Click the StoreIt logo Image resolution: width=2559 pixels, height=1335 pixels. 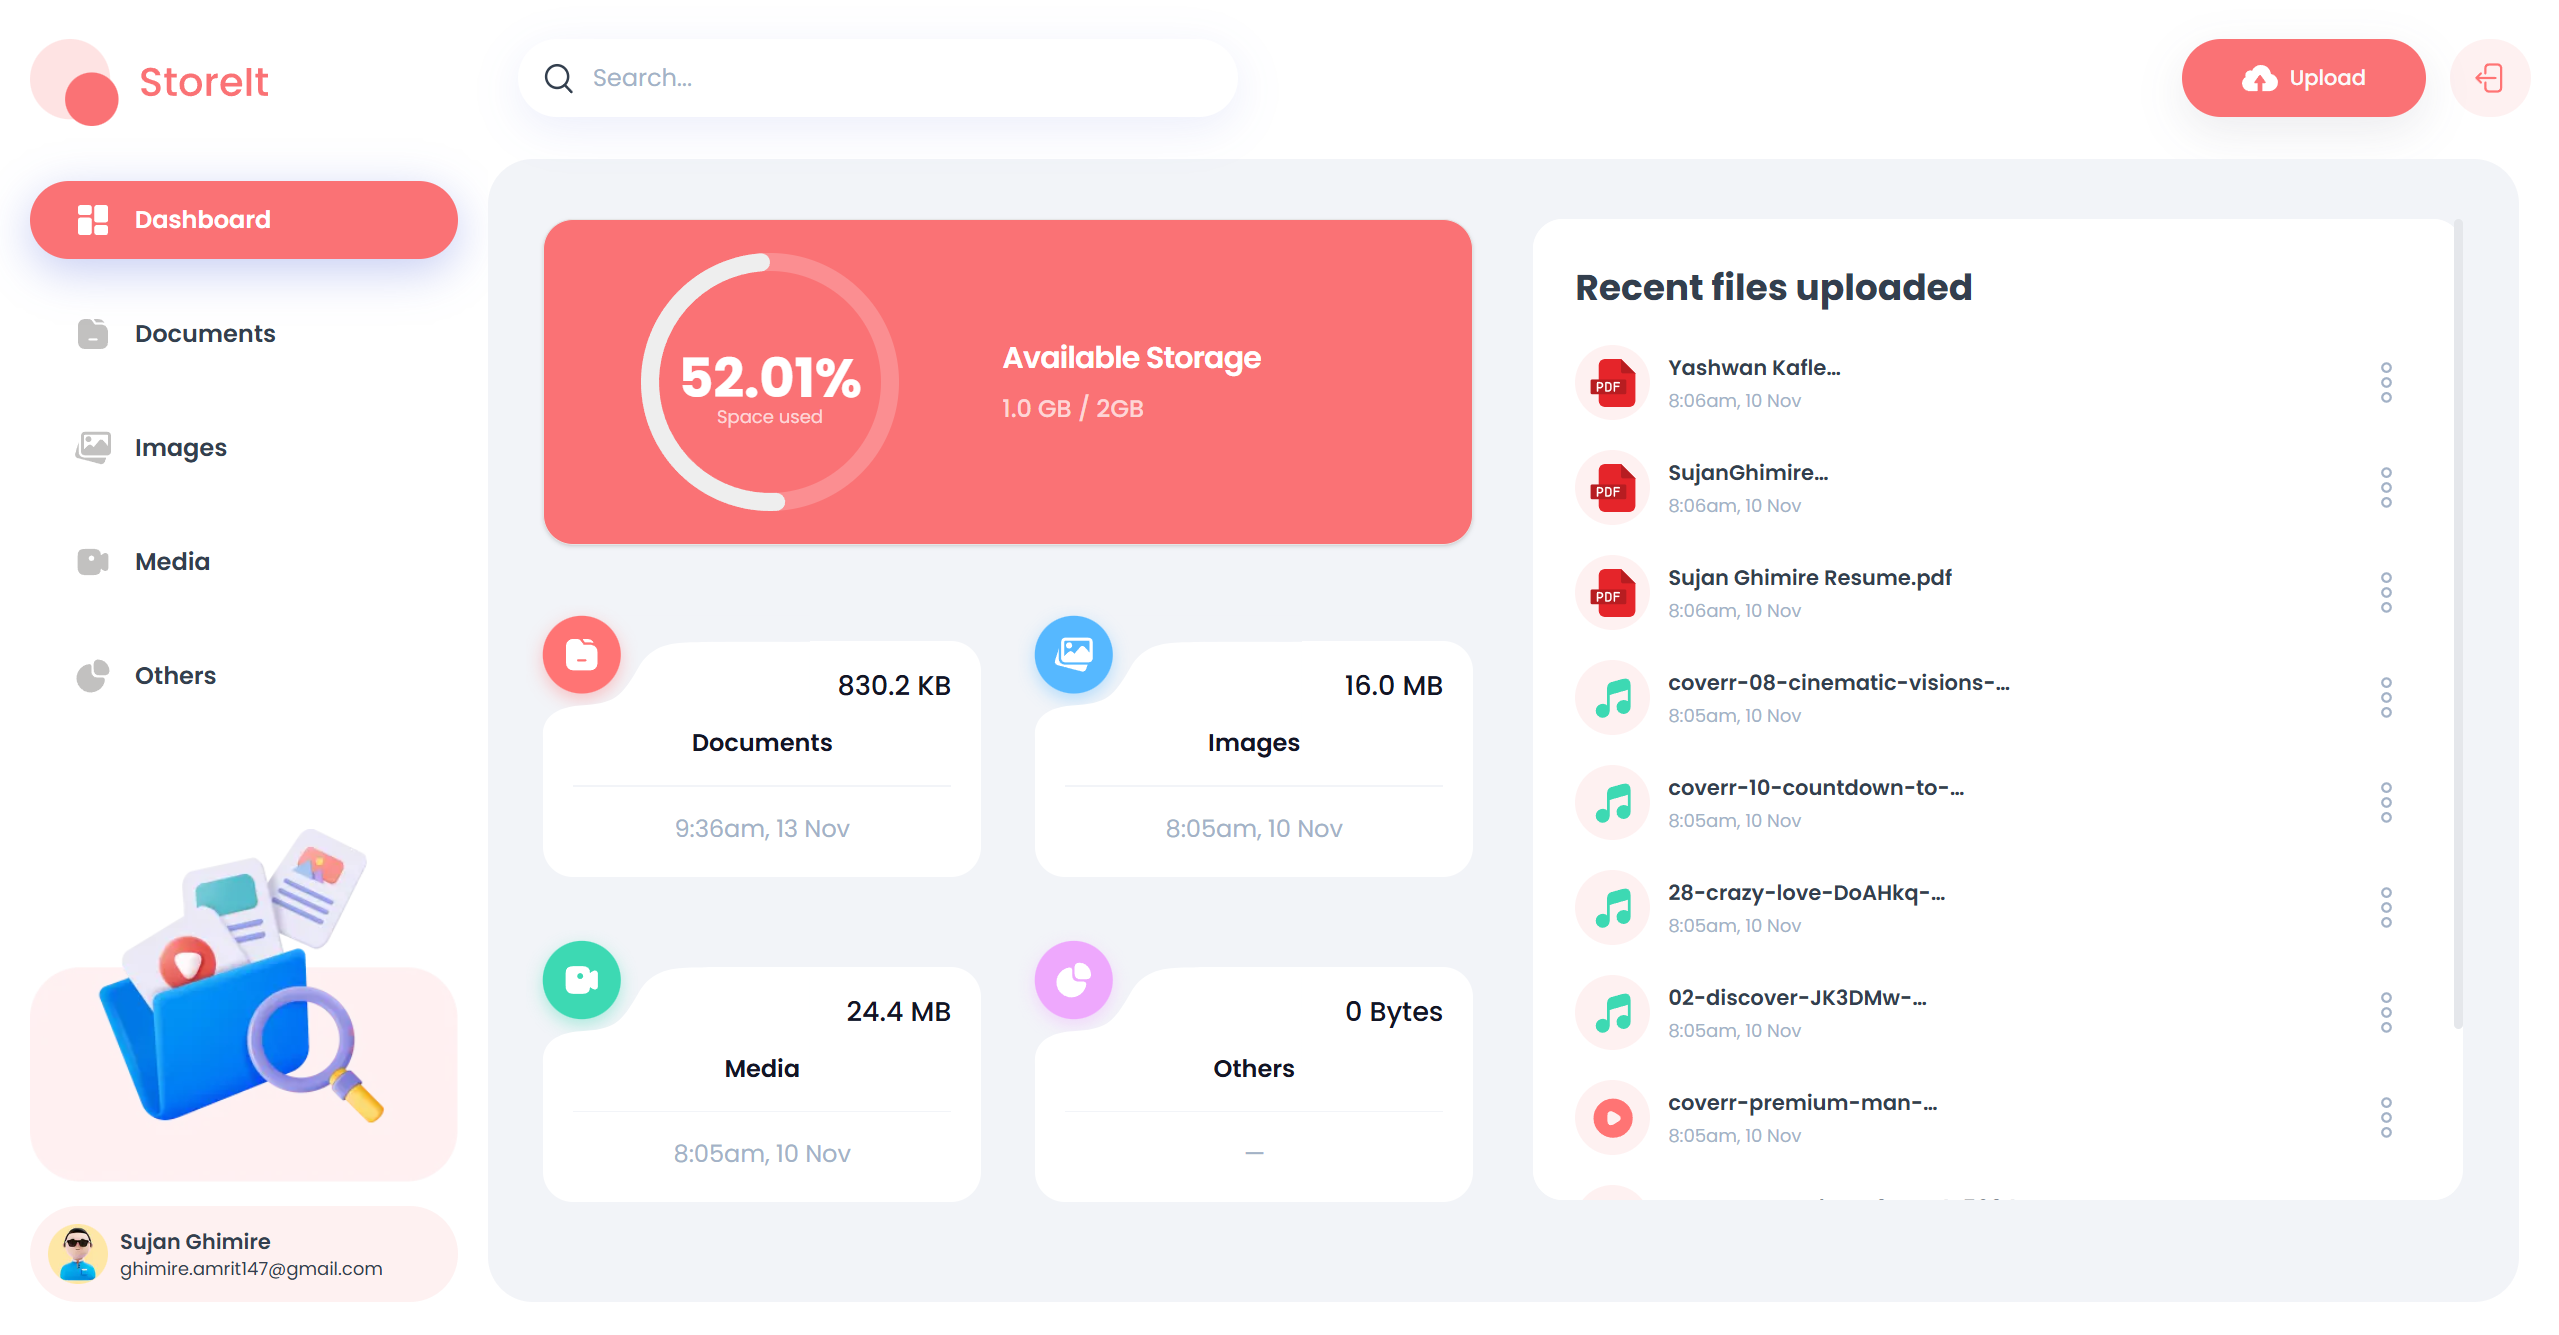(150, 82)
